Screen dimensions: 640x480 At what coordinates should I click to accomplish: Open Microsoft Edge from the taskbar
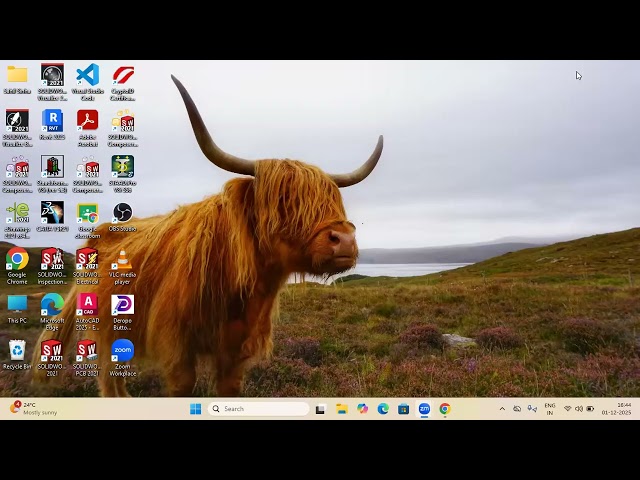(x=383, y=409)
